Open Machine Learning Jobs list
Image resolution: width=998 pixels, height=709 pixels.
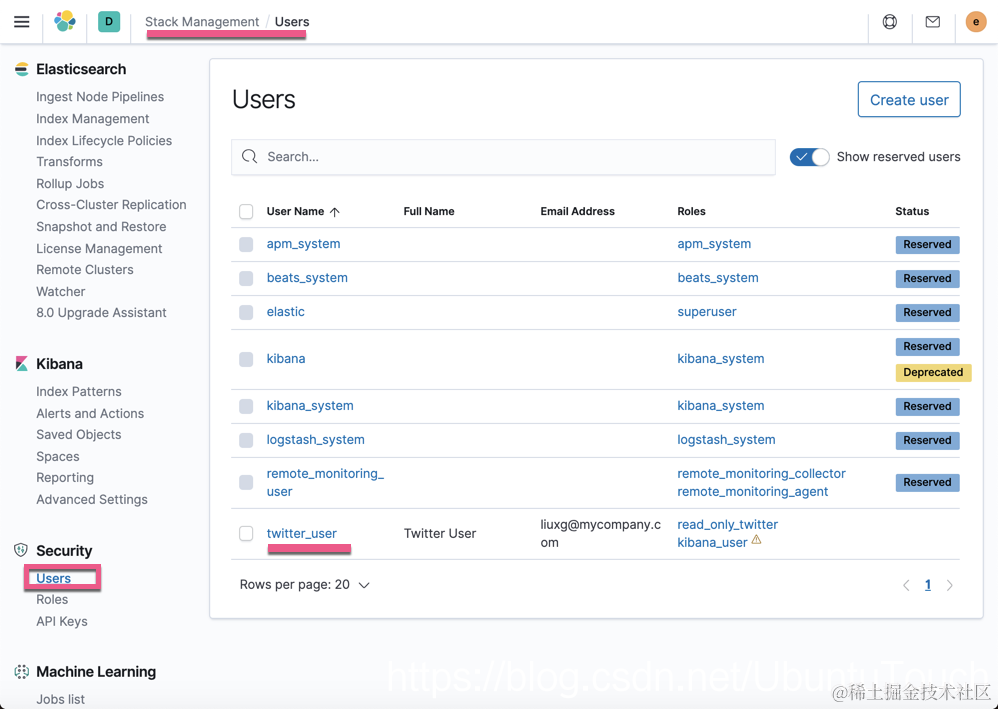point(60,699)
